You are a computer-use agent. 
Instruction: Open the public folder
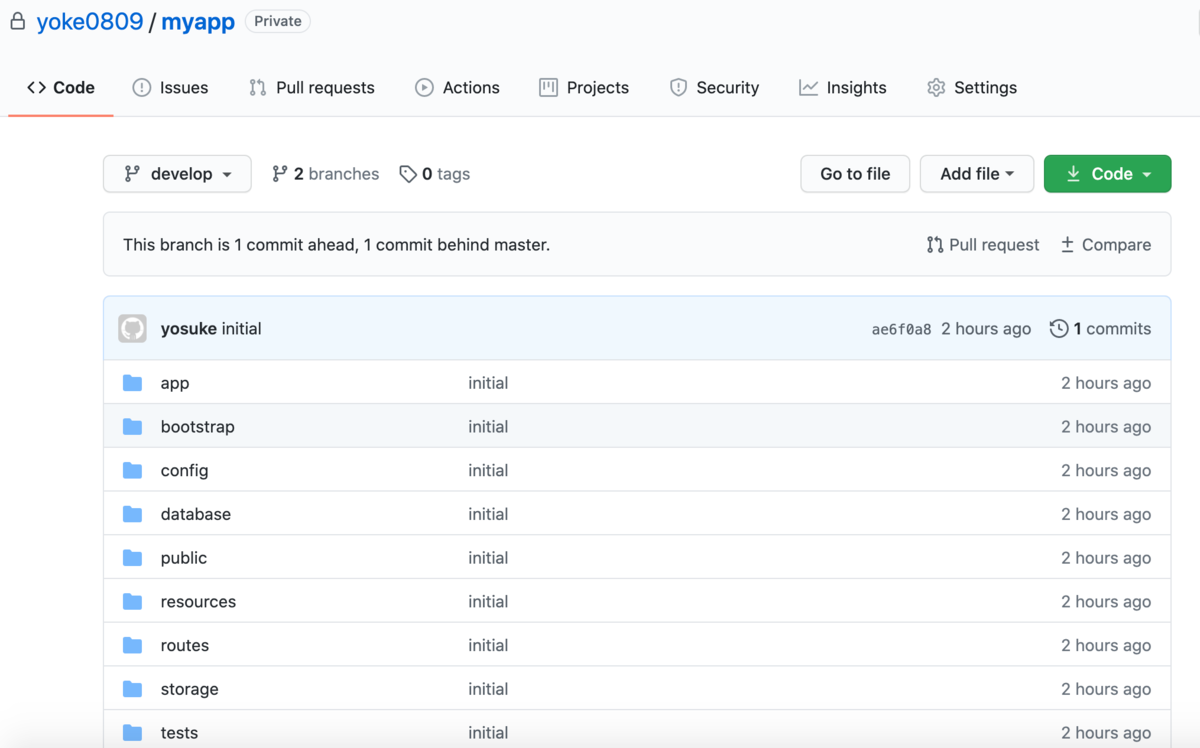184,558
